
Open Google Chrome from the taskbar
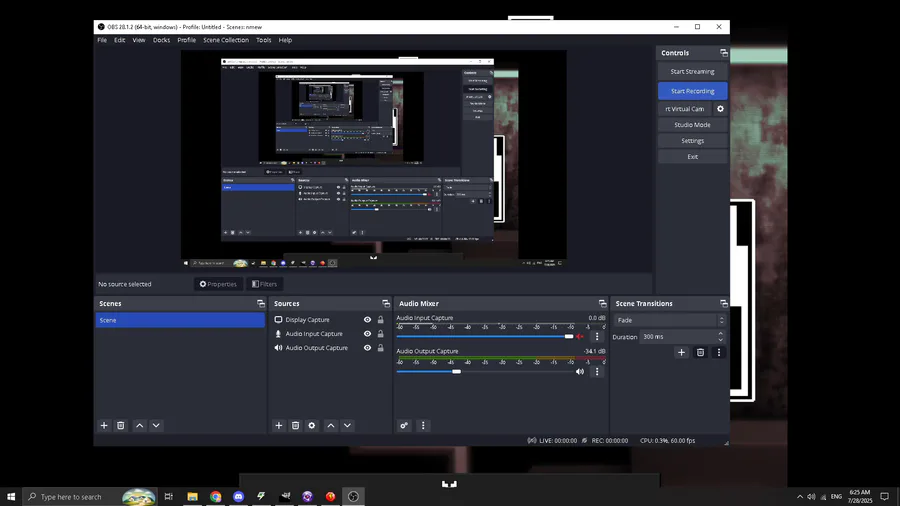click(216, 497)
